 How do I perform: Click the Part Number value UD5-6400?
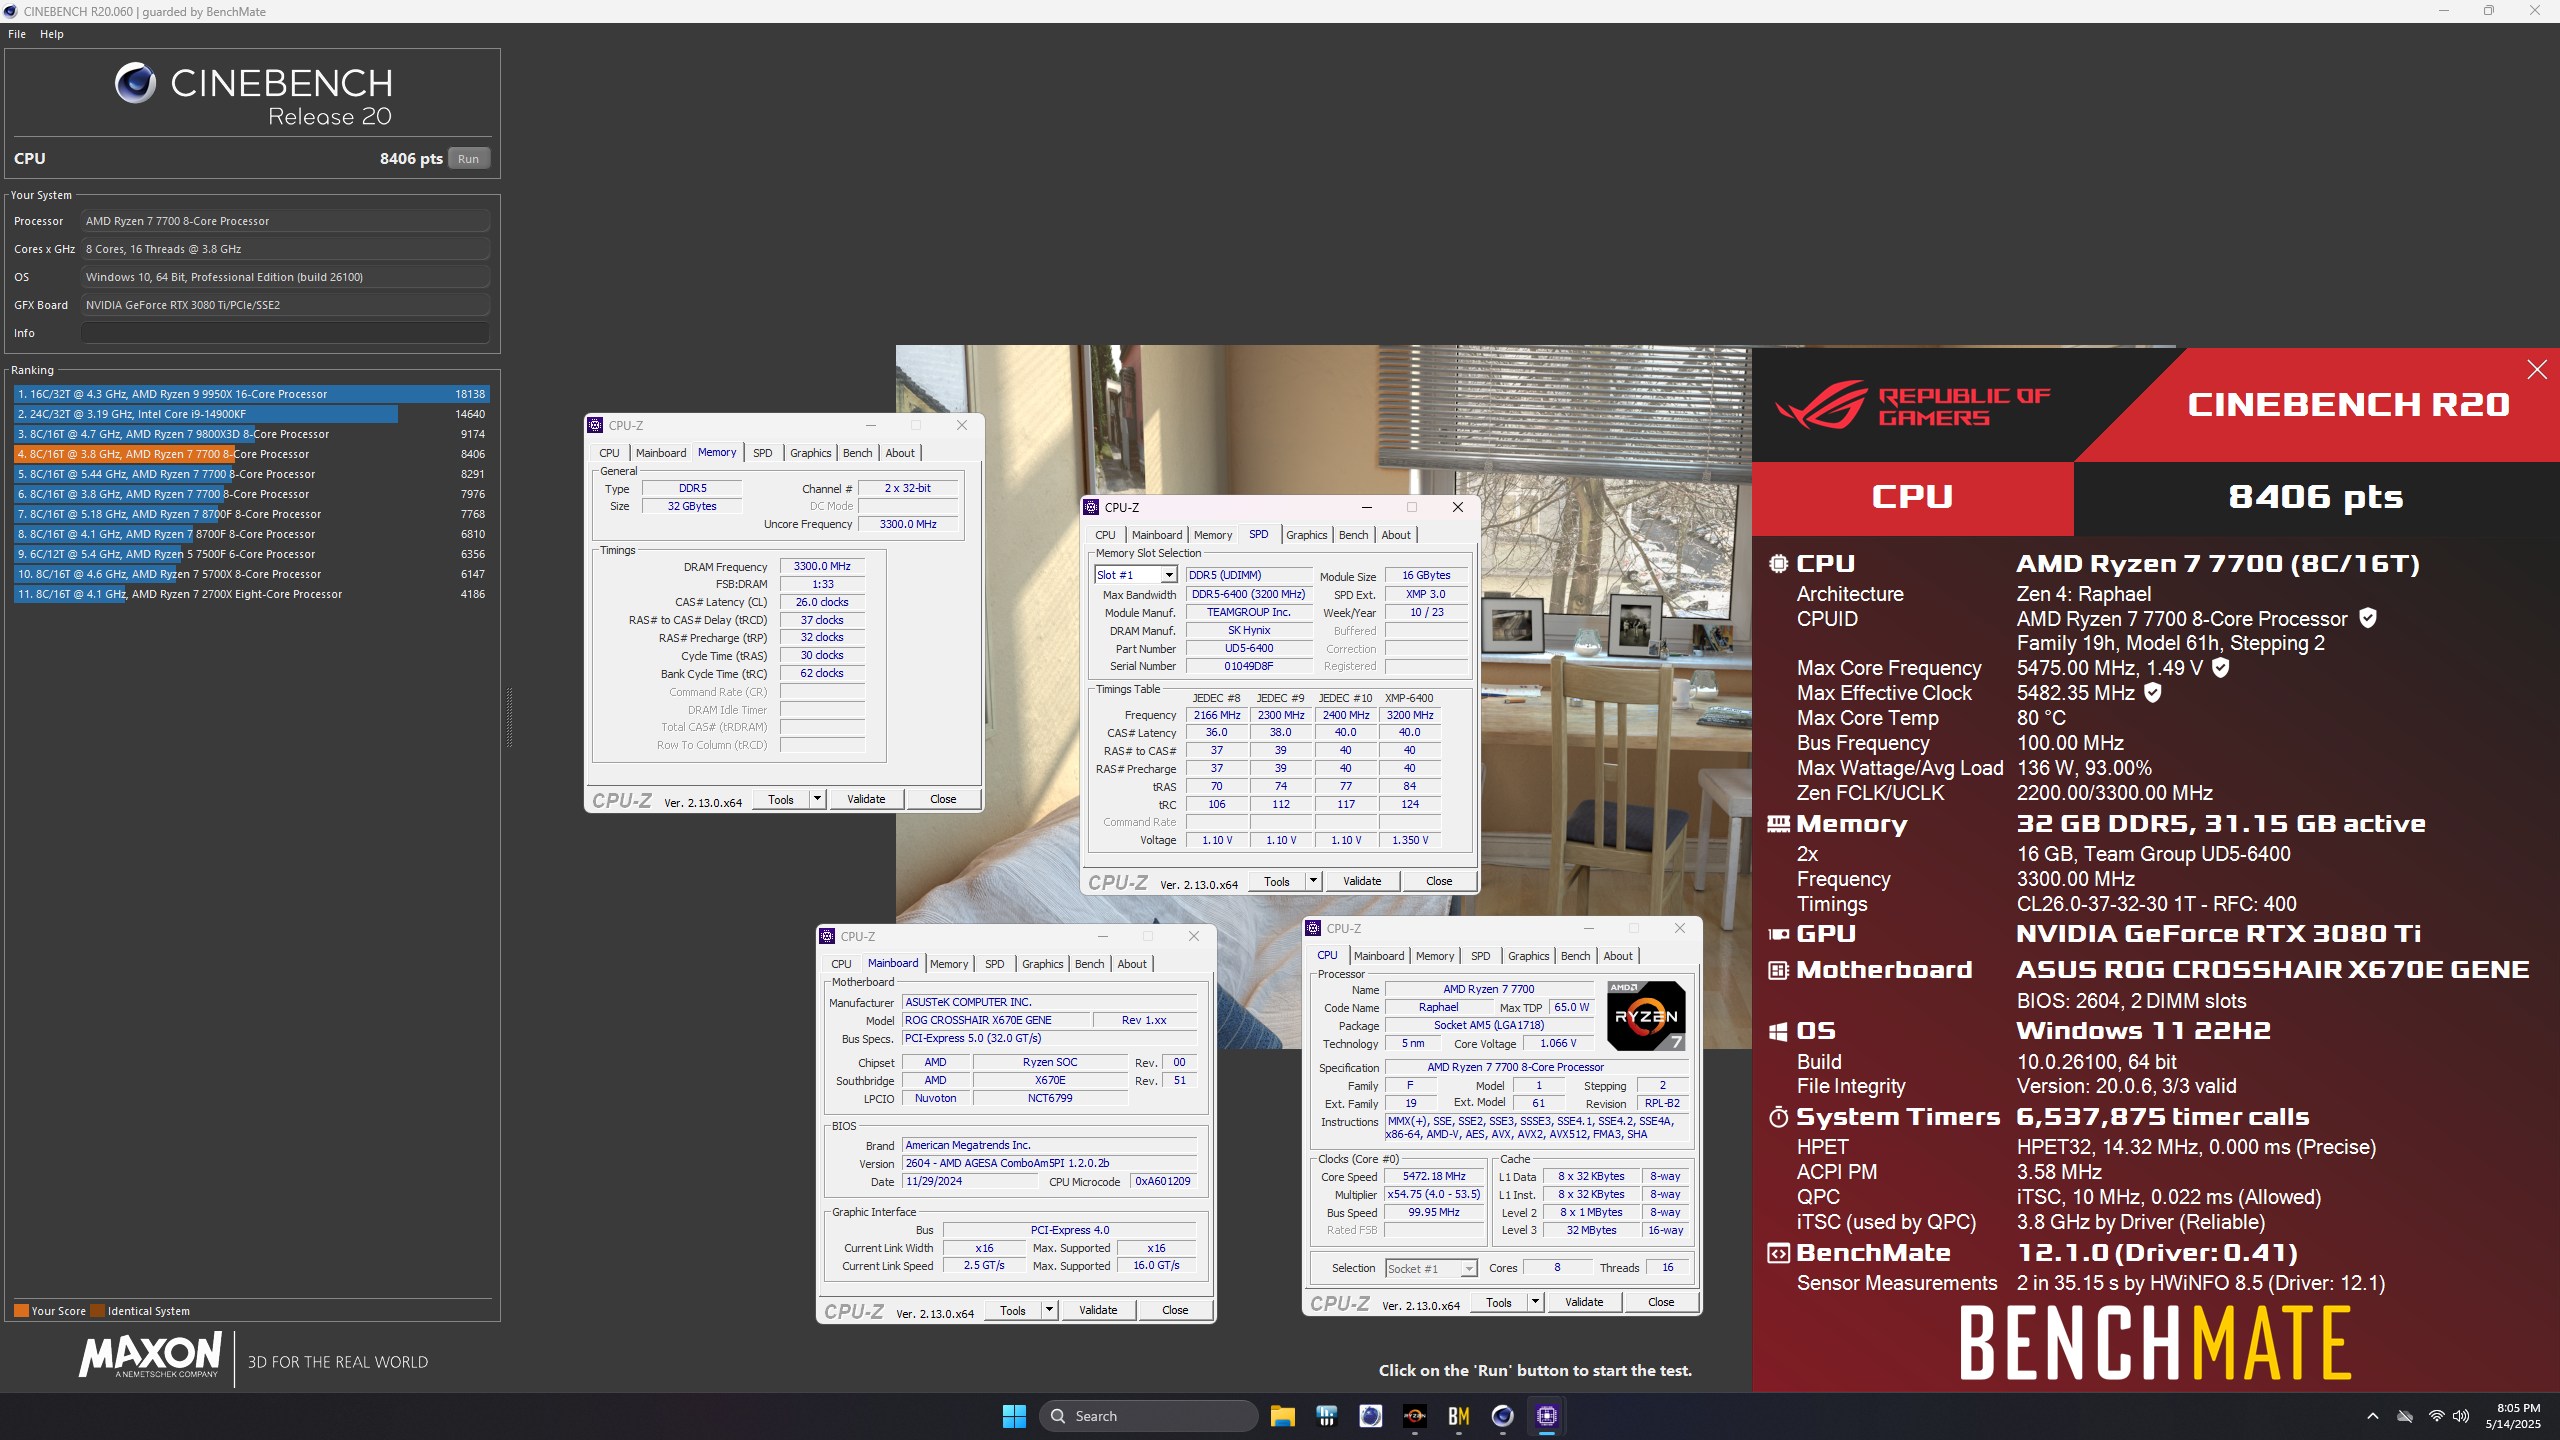(1249, 648)
